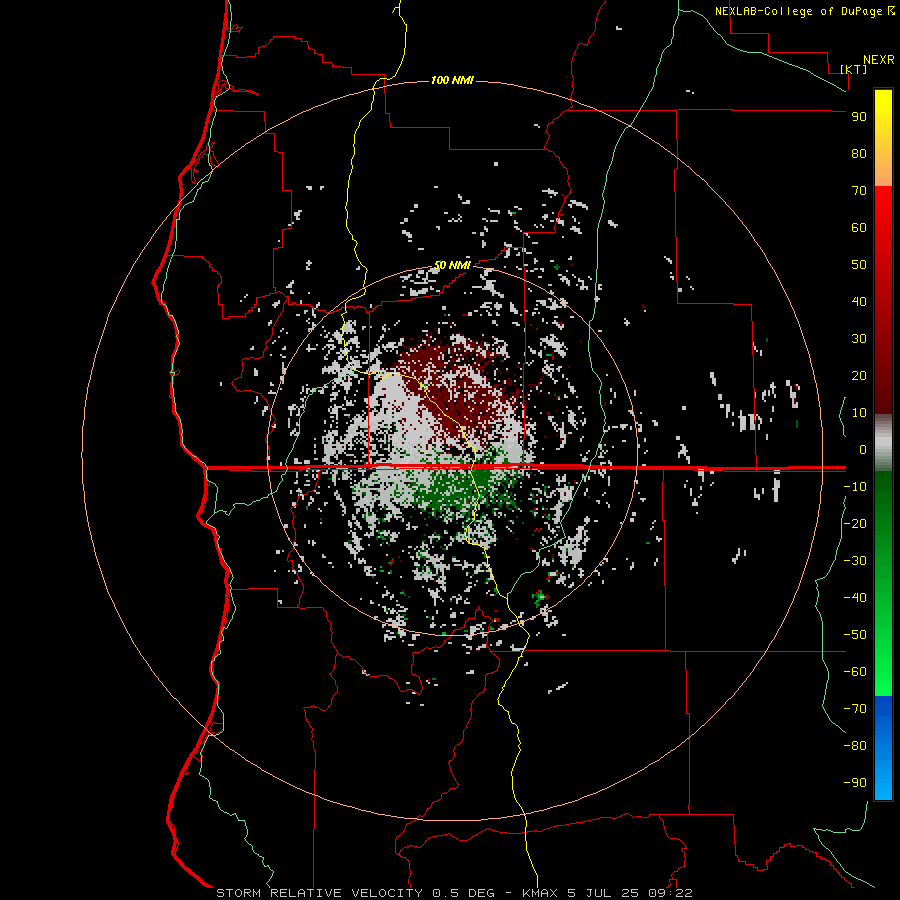
Task: Select the 80 value on the velocity scale
Action: point(859,154)
